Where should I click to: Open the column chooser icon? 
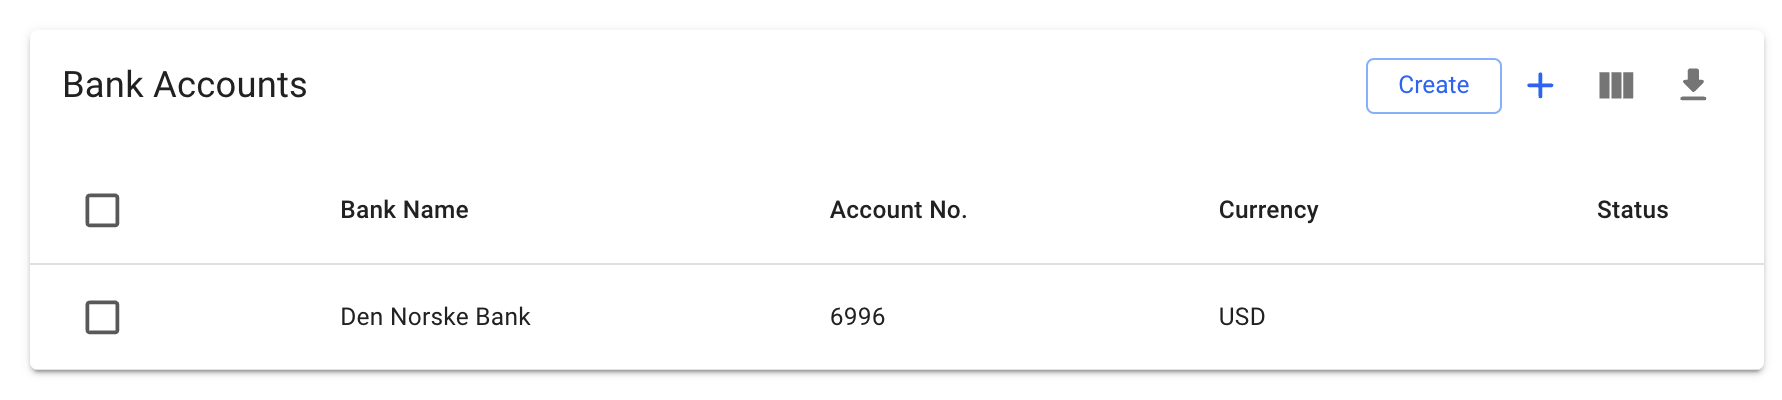tap(1616, 86)
